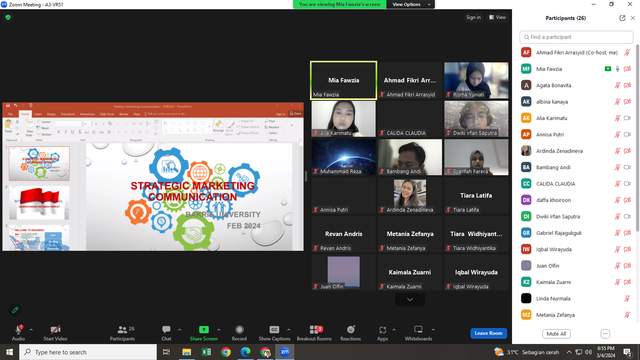Select Mia Fawzia's video tile
Screen dimensions: 640x360
point(344,80)
